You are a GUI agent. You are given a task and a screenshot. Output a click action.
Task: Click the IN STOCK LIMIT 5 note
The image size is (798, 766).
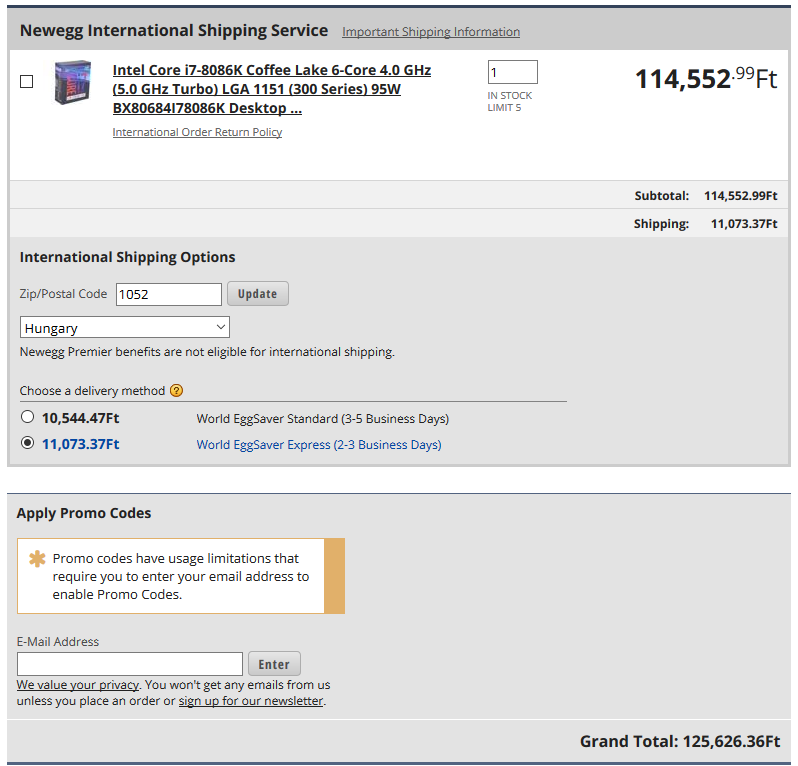point(510,101)
